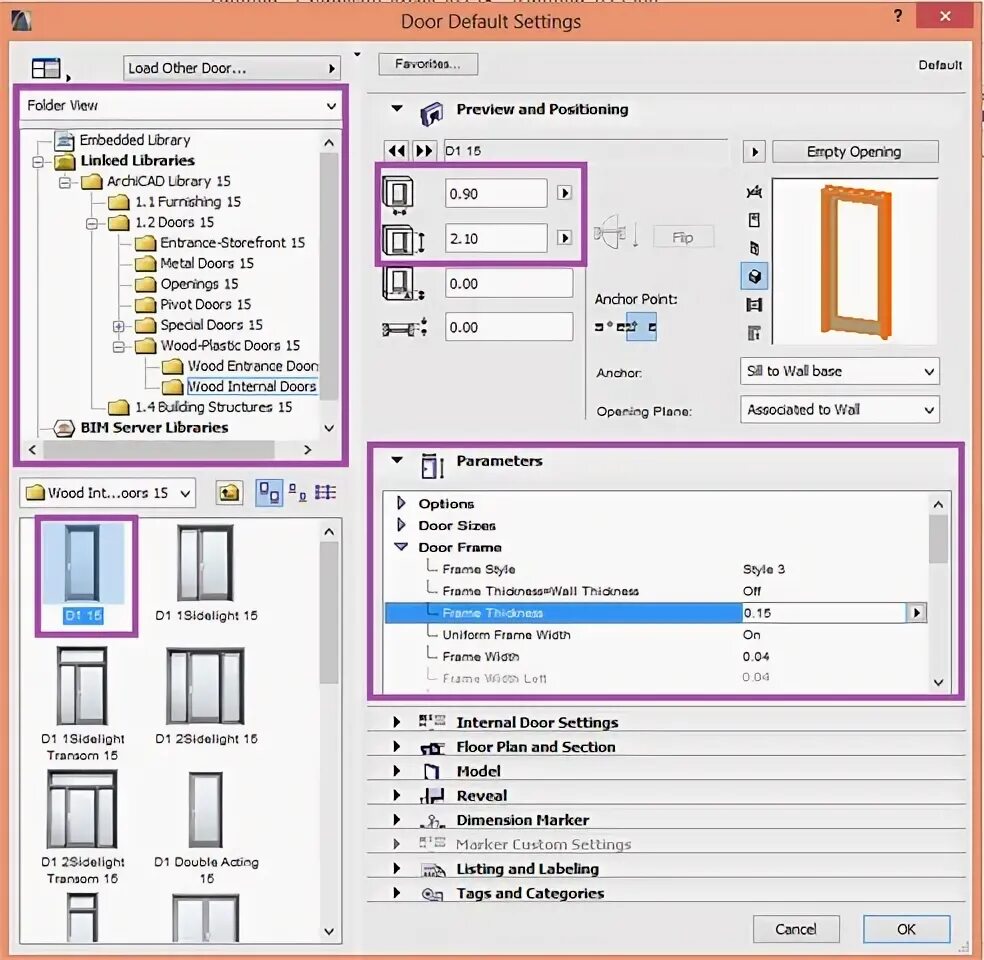Click the Parameters panel icon
The image size is (984, 960).
[432, 466]
